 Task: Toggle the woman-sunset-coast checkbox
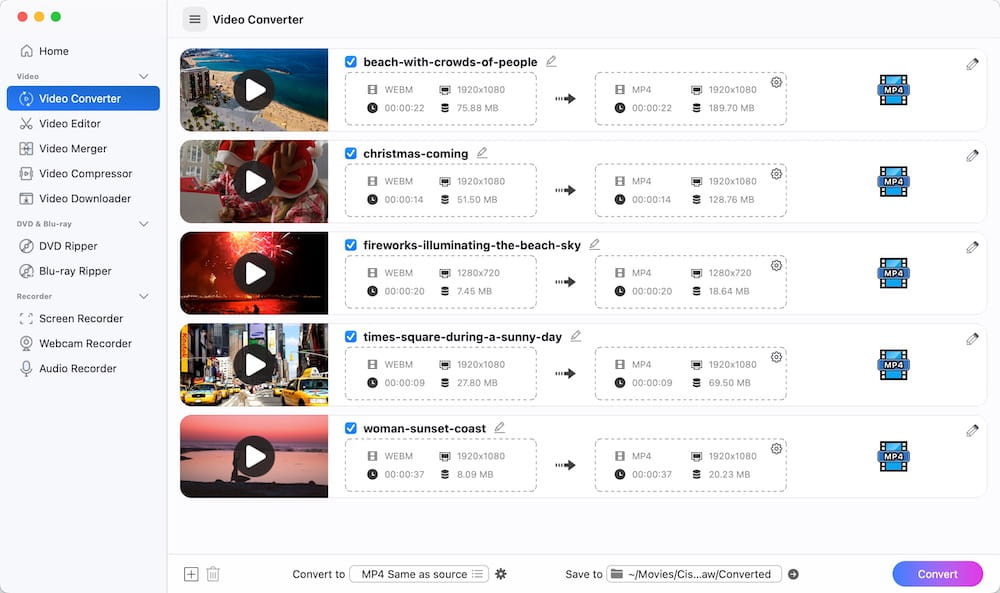[x=351, y=428]
